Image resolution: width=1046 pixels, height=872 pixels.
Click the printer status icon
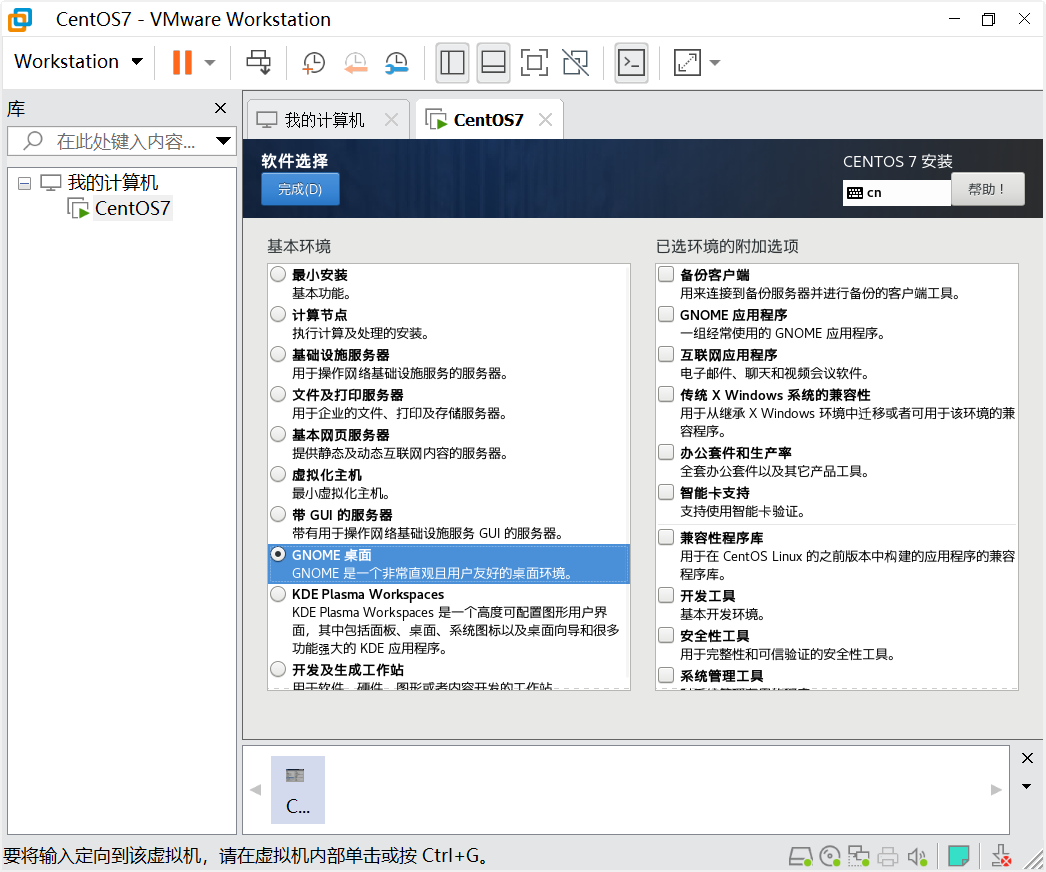coord(888,856)
